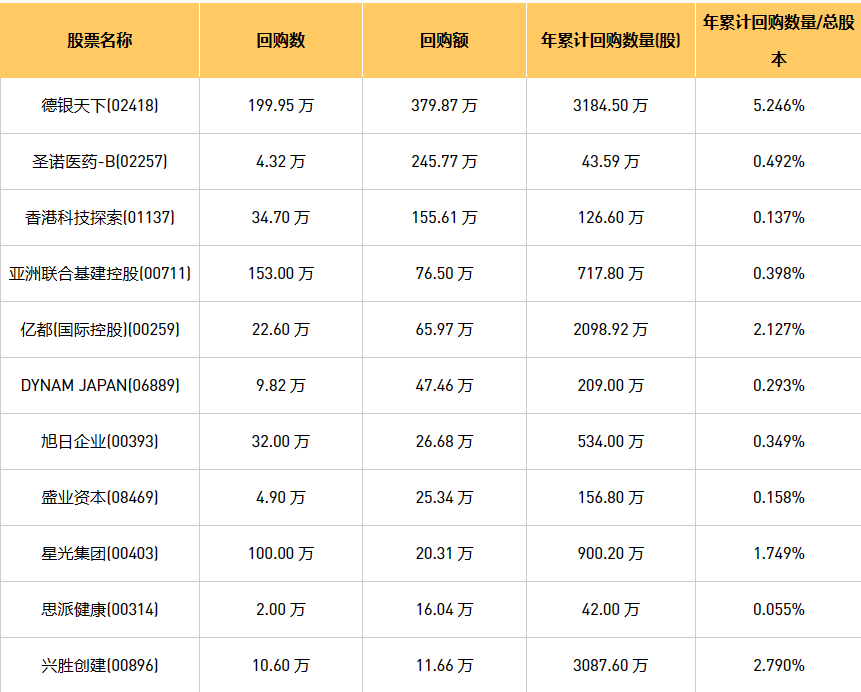Select stock name 亿都(国际控股)(00259)

[x=99, y=330]
